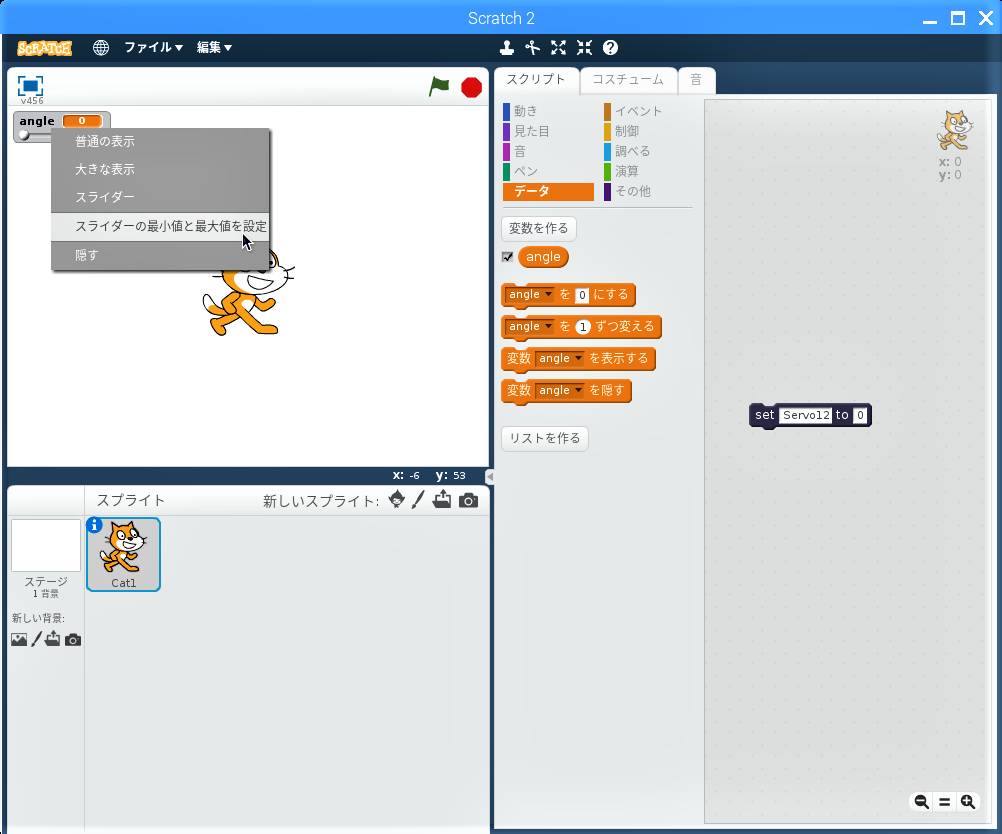Open variable dropdown in 'にする' block
The image size is (1002, 834).
530,294
